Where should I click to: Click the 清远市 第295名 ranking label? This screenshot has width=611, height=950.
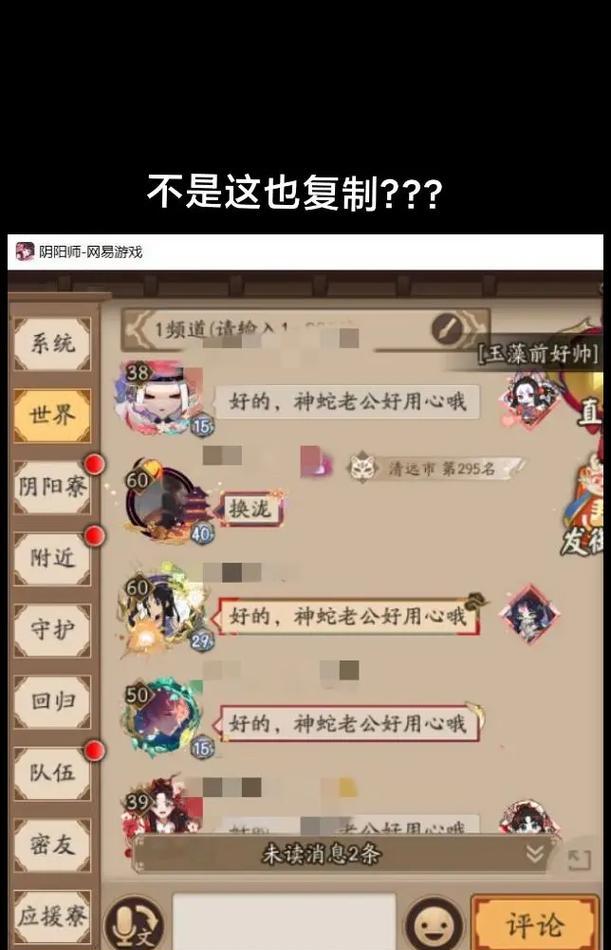pyautogui.click(x=442, y=469)
